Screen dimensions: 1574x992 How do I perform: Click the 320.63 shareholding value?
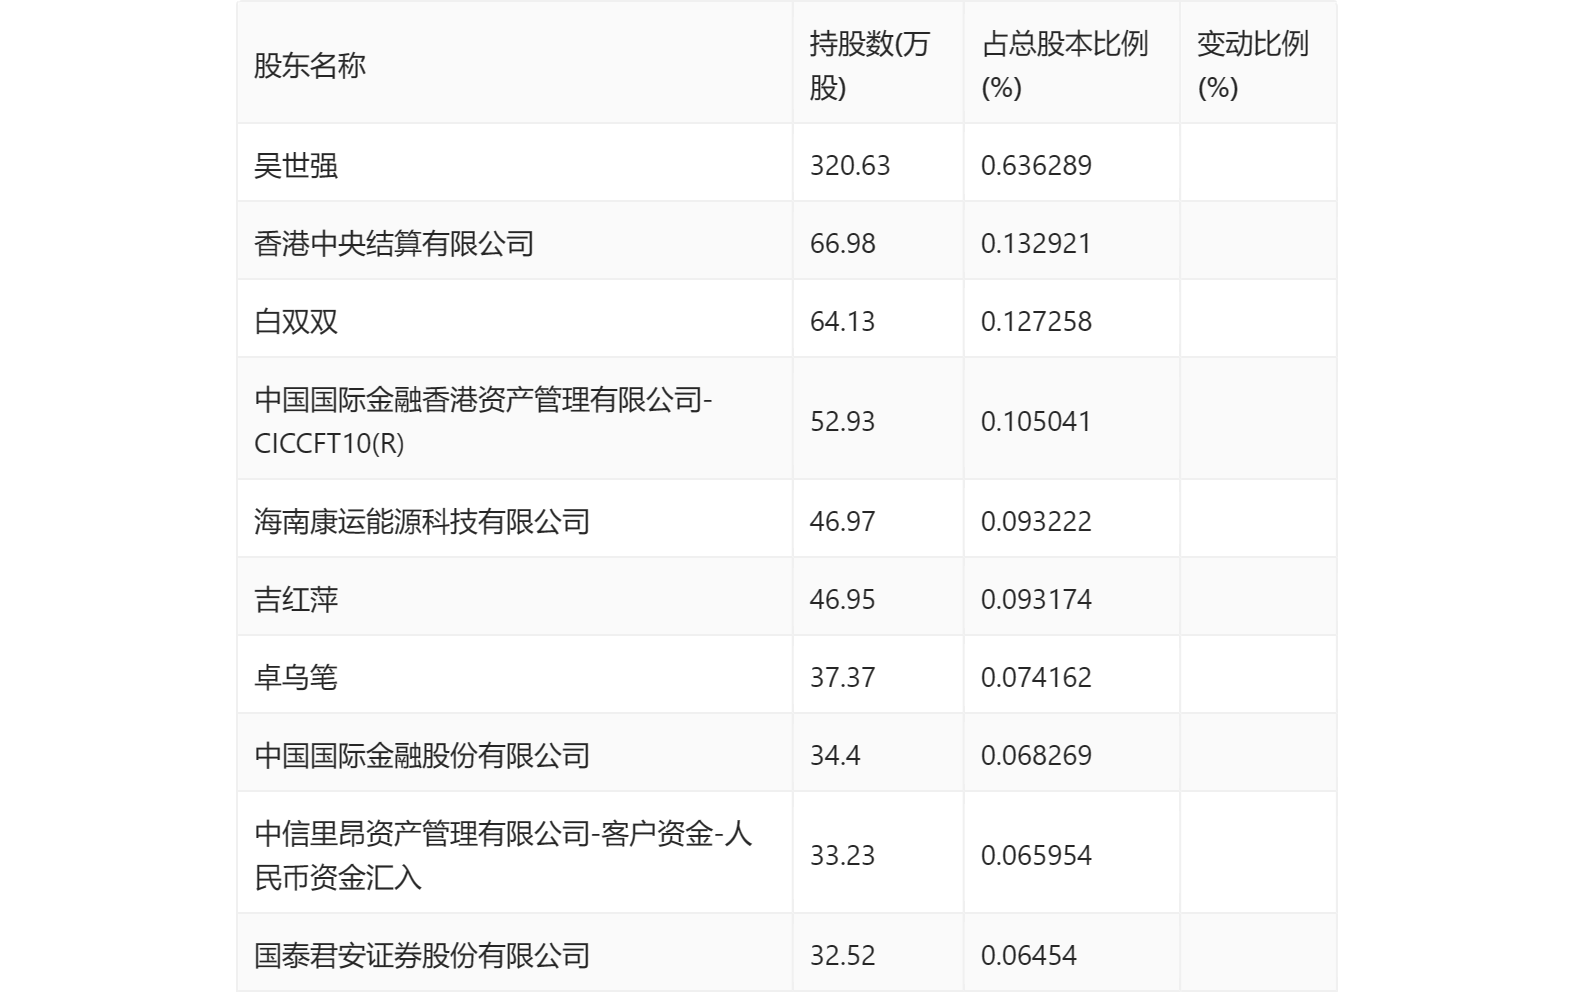(850, 165)
